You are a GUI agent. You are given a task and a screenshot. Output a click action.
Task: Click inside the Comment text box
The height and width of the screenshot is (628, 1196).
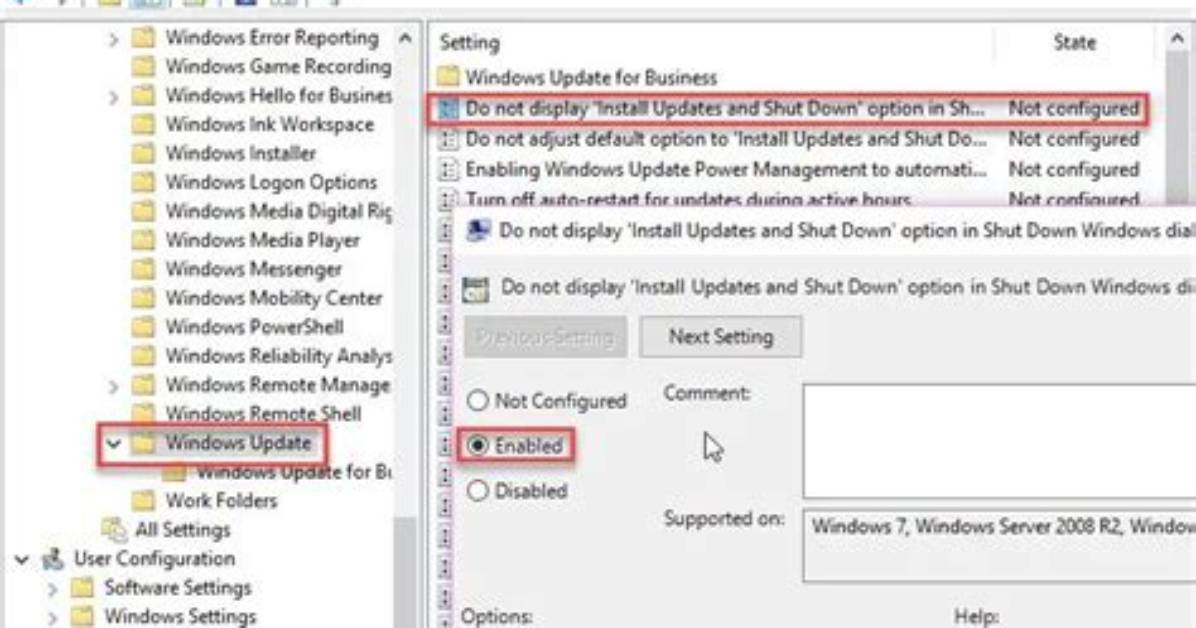point(999,441)
